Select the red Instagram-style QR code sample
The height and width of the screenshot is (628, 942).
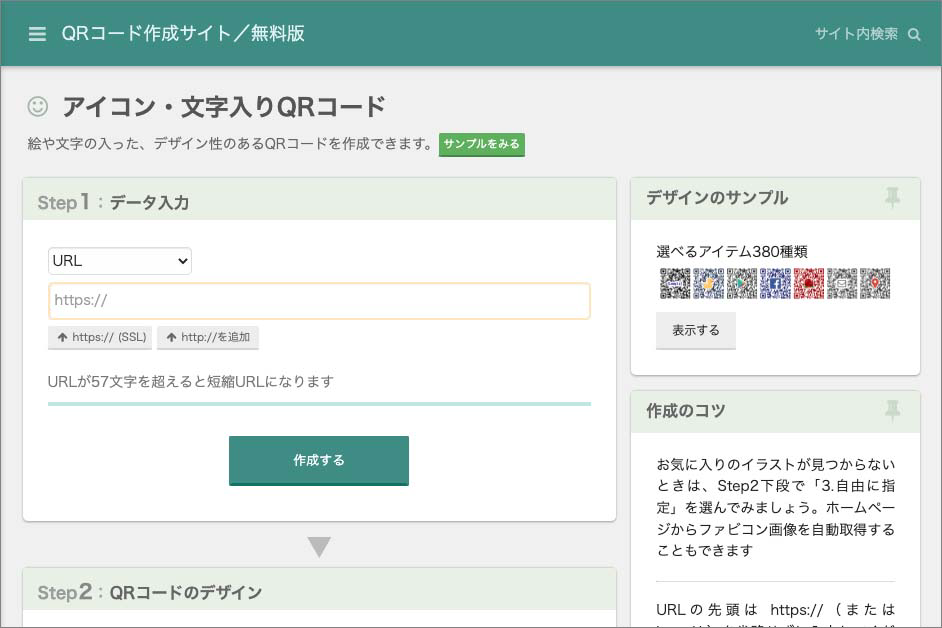808,283
